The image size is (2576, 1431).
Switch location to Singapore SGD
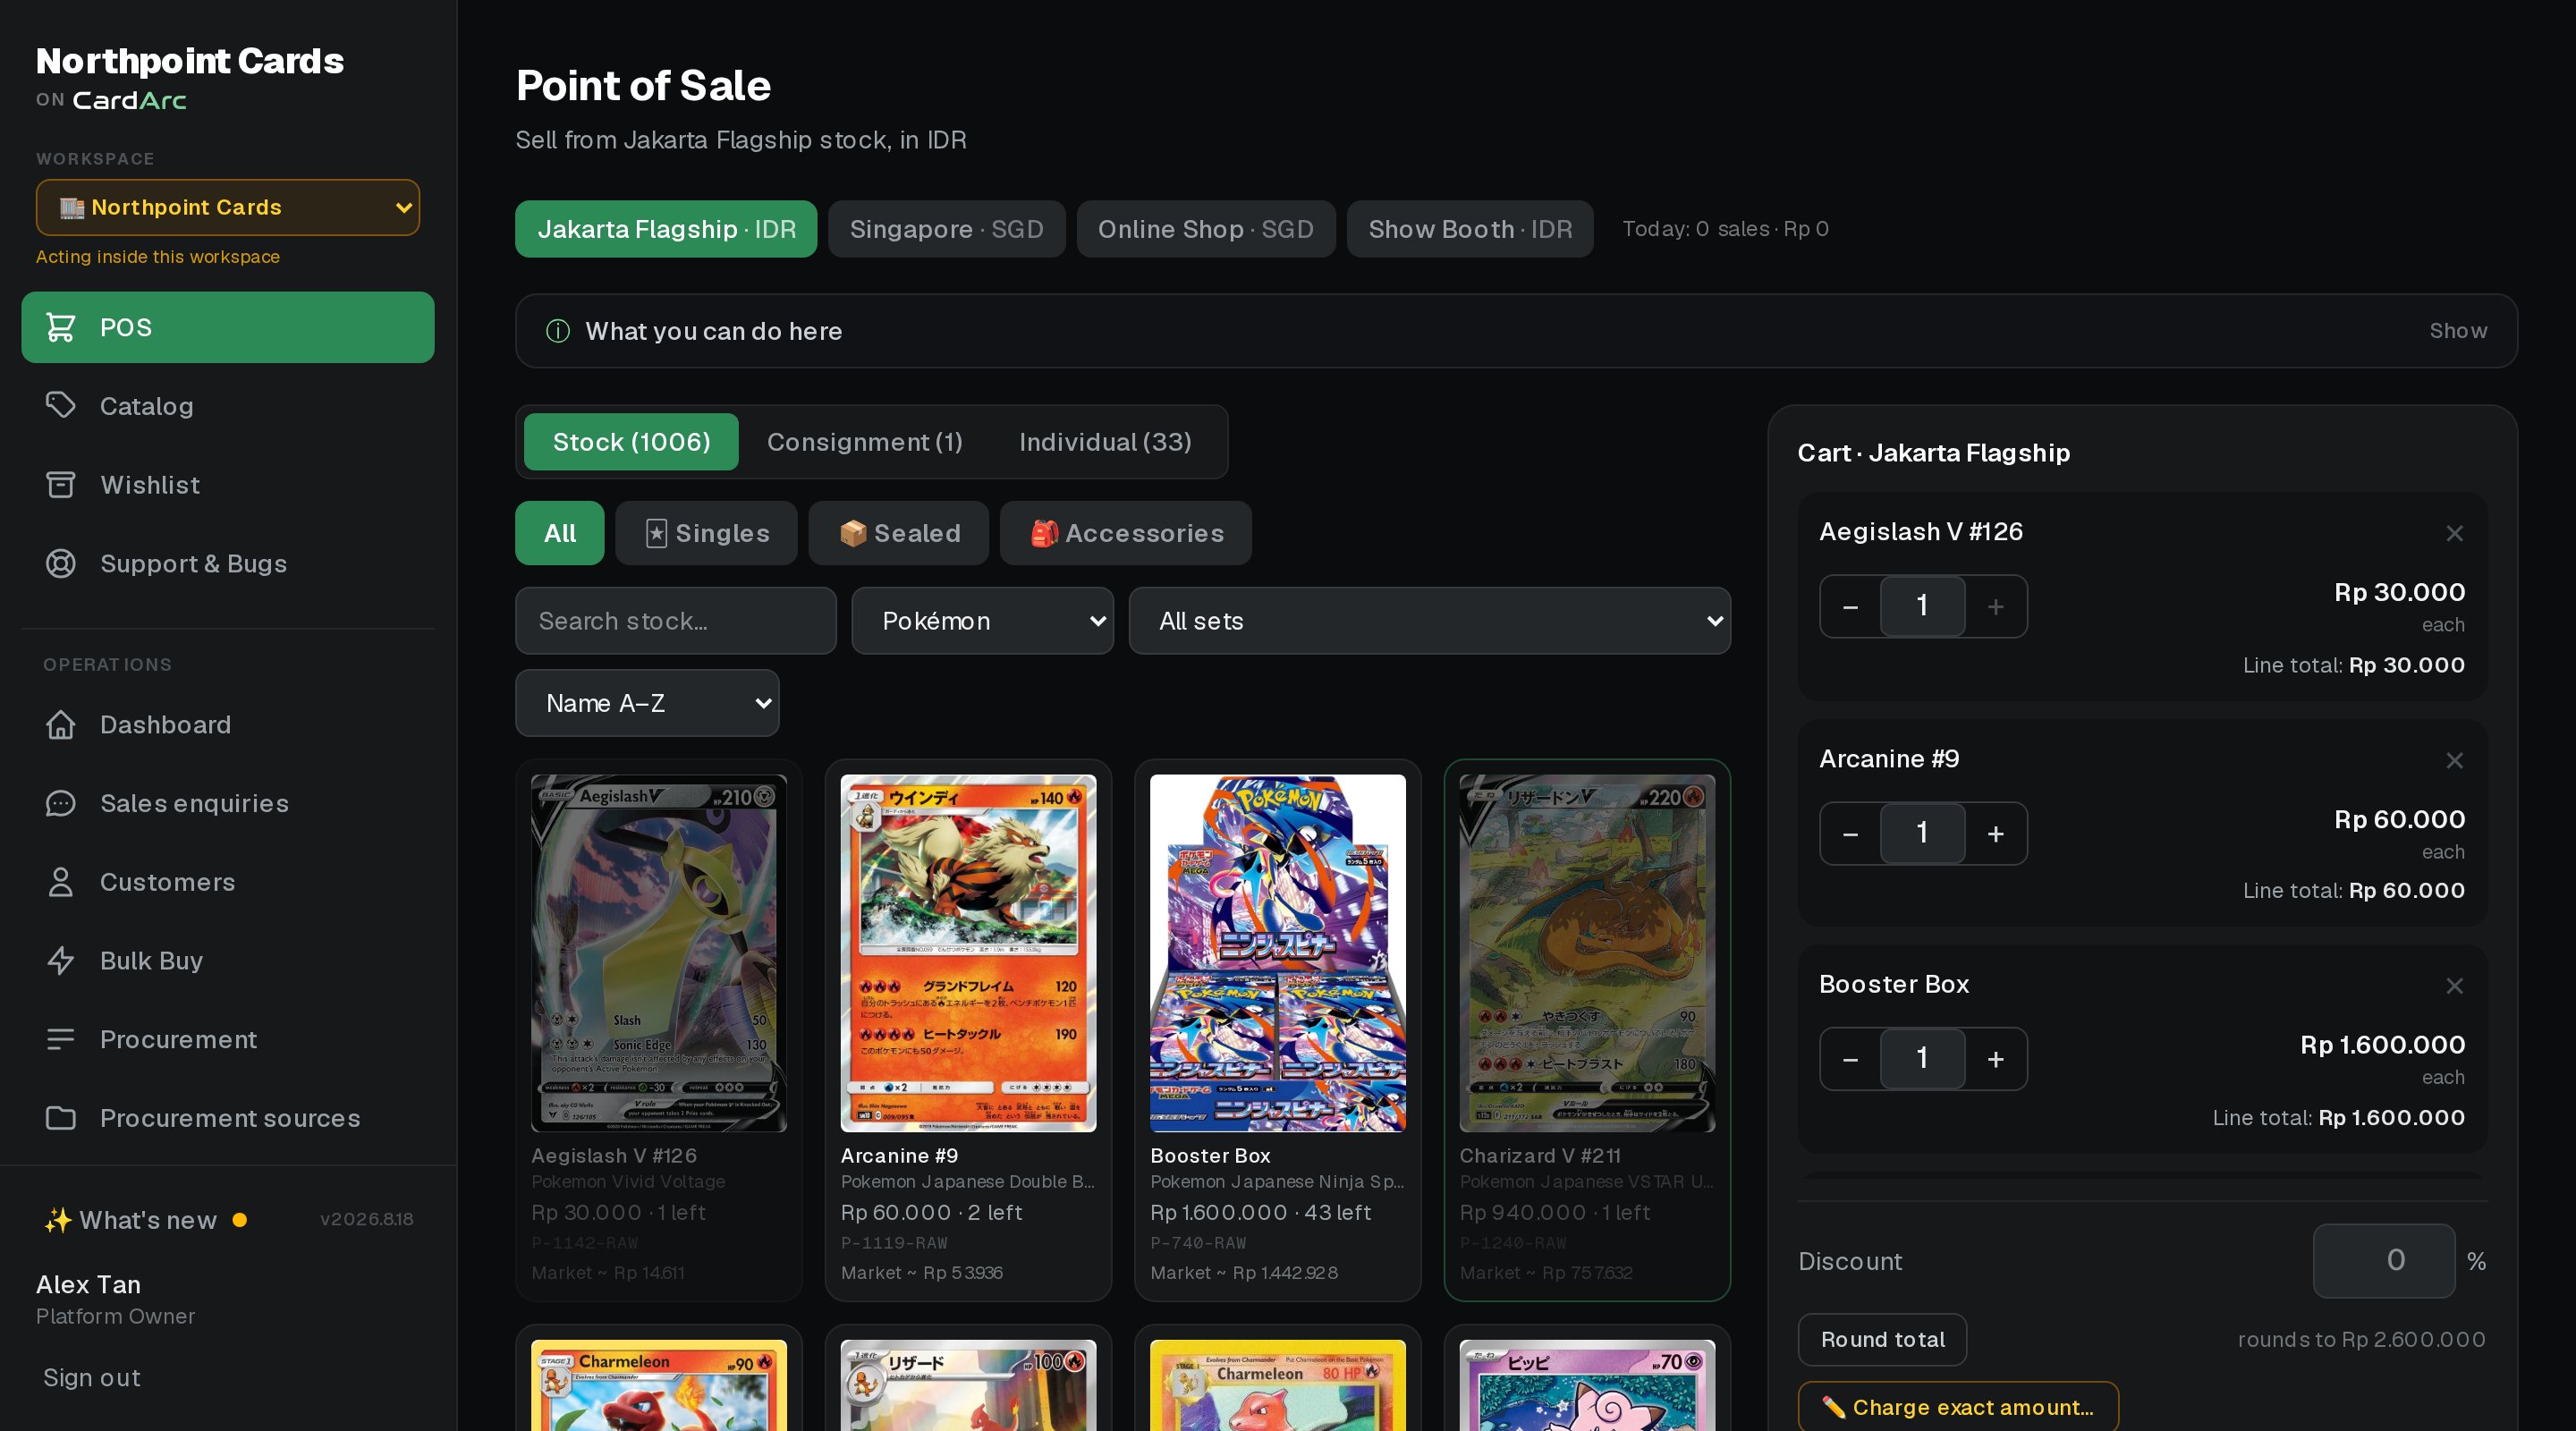pyautogui.click(x=946, y=229)
